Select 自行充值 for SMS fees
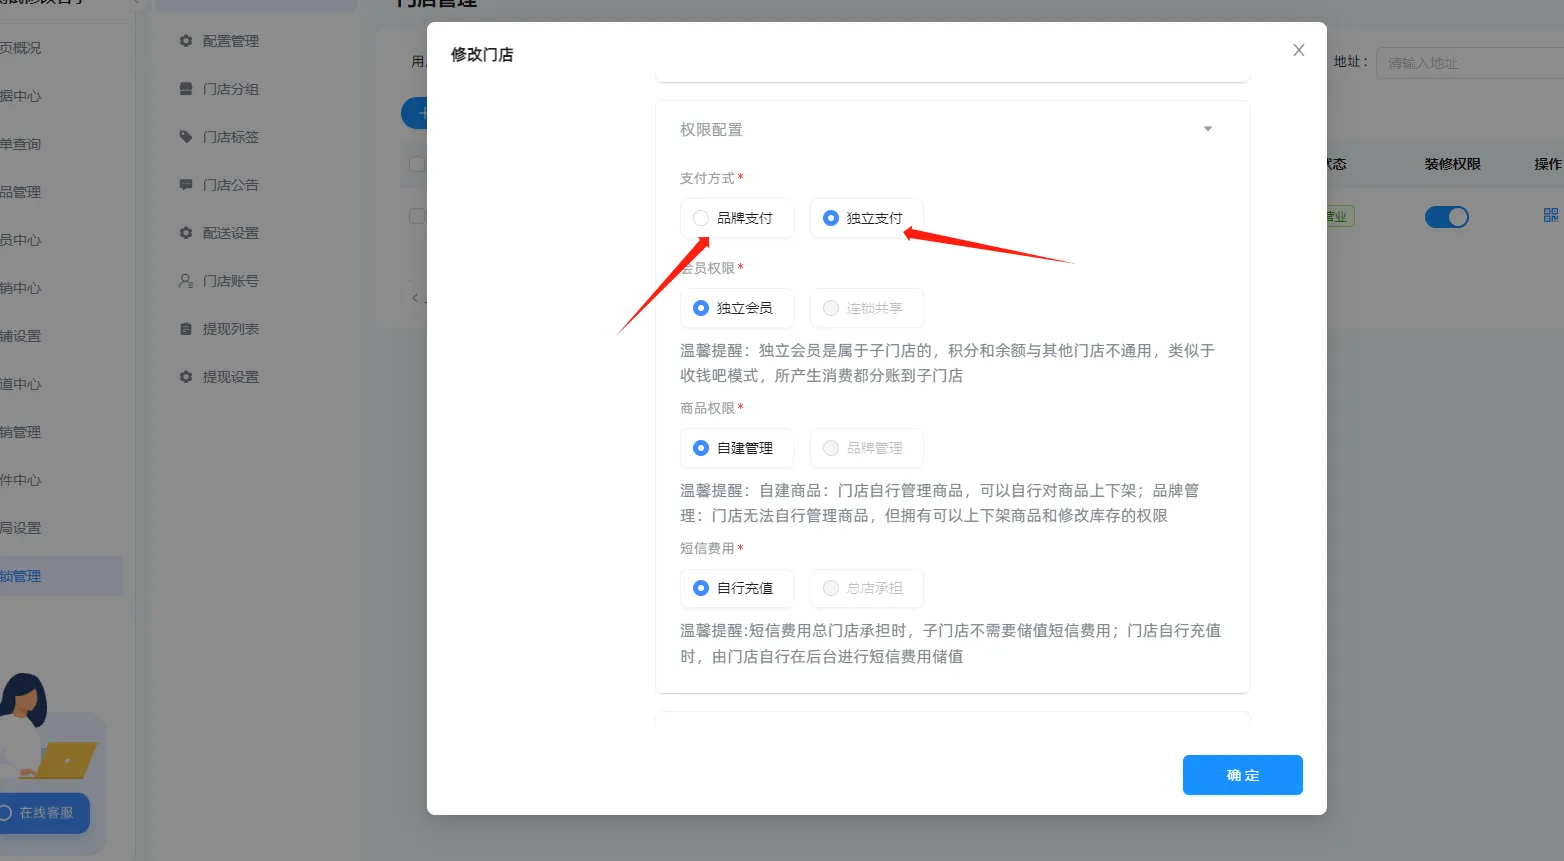1564x861 pixels. [737, 588]
